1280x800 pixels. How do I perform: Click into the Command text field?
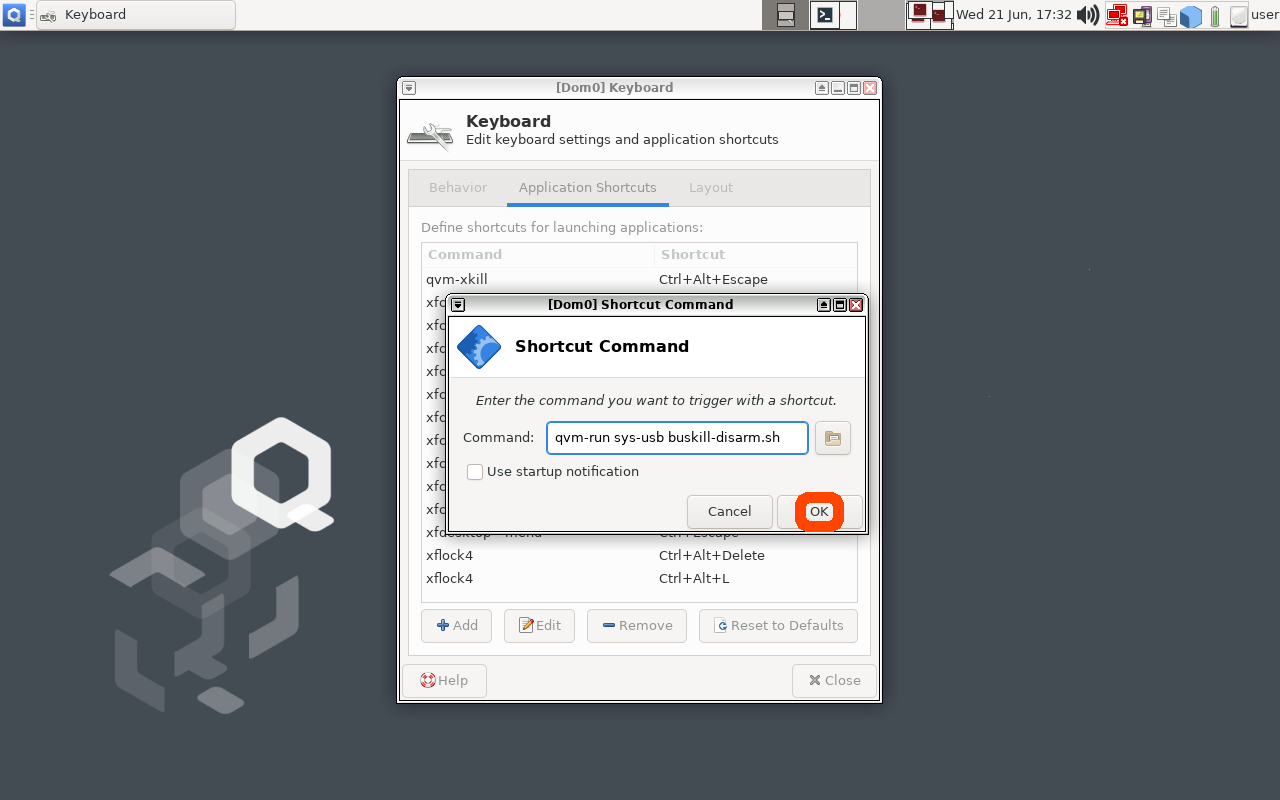pyautogui.click(x=677, y=438)
